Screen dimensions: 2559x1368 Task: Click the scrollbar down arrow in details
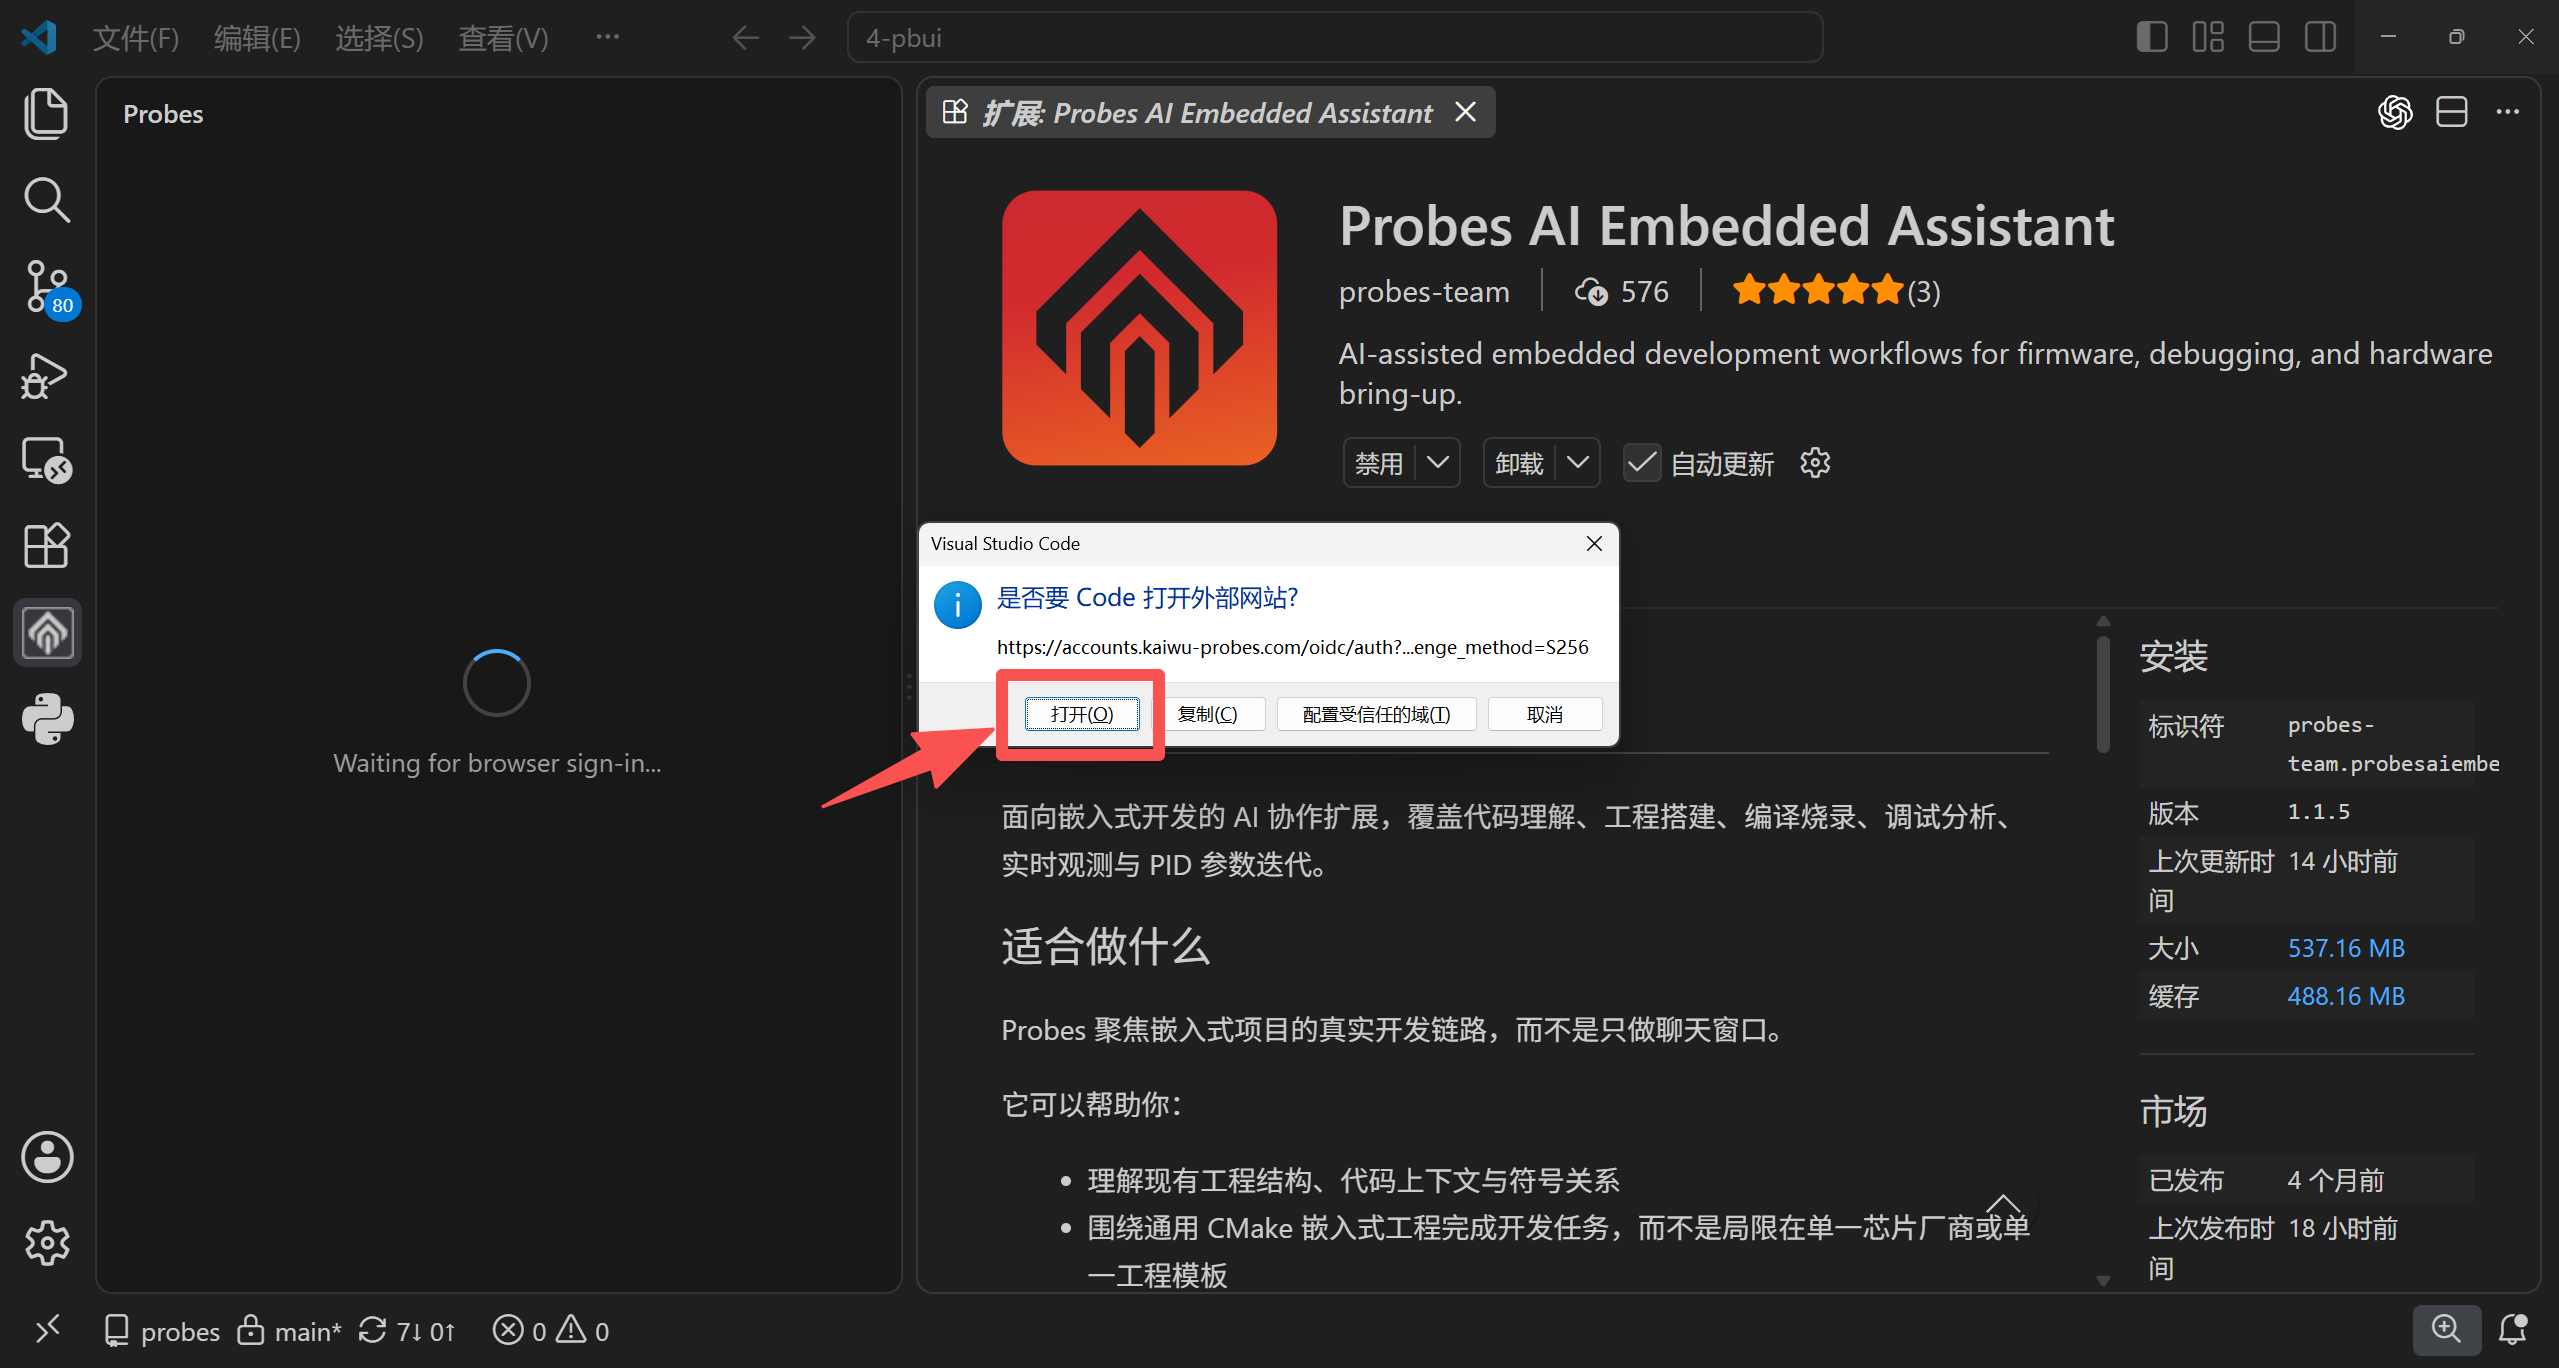(2103, 1281)
